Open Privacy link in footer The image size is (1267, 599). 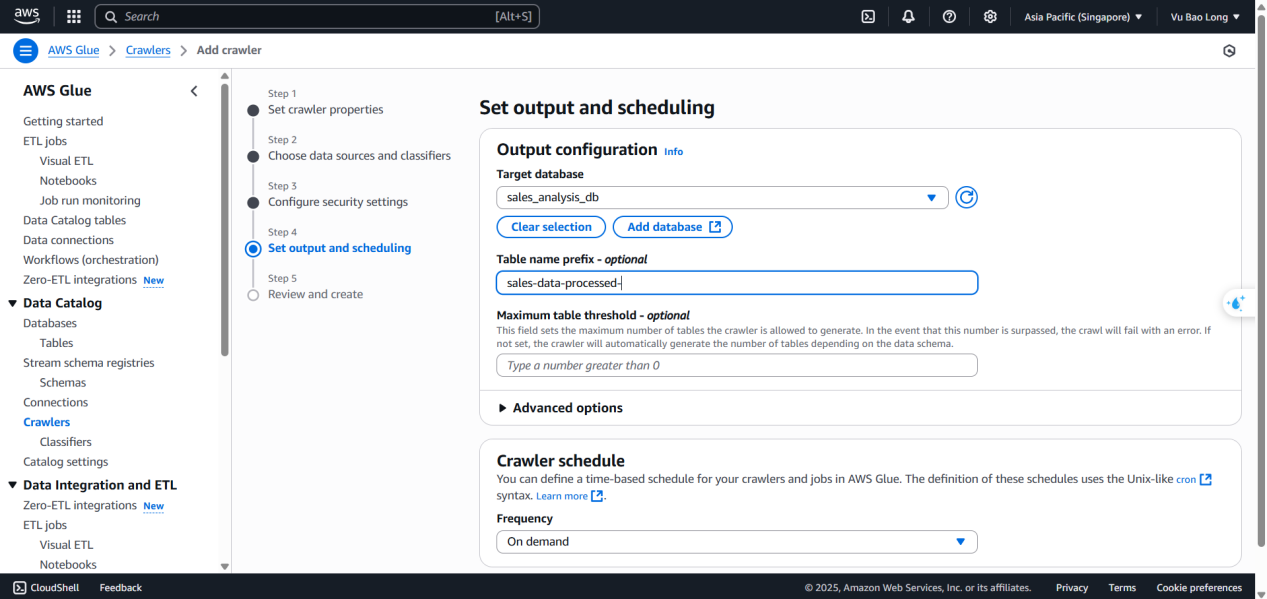pyautogui.click(x=1072, y=588)
